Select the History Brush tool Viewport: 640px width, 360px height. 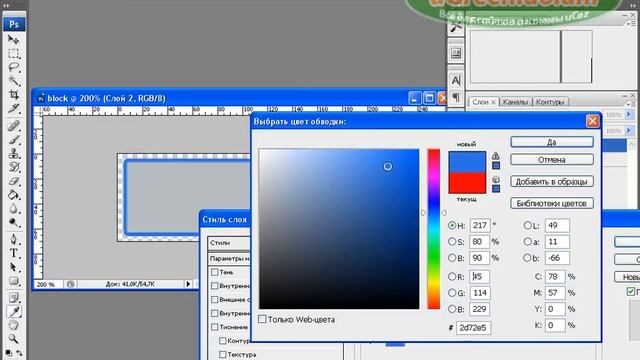point(13,167)
